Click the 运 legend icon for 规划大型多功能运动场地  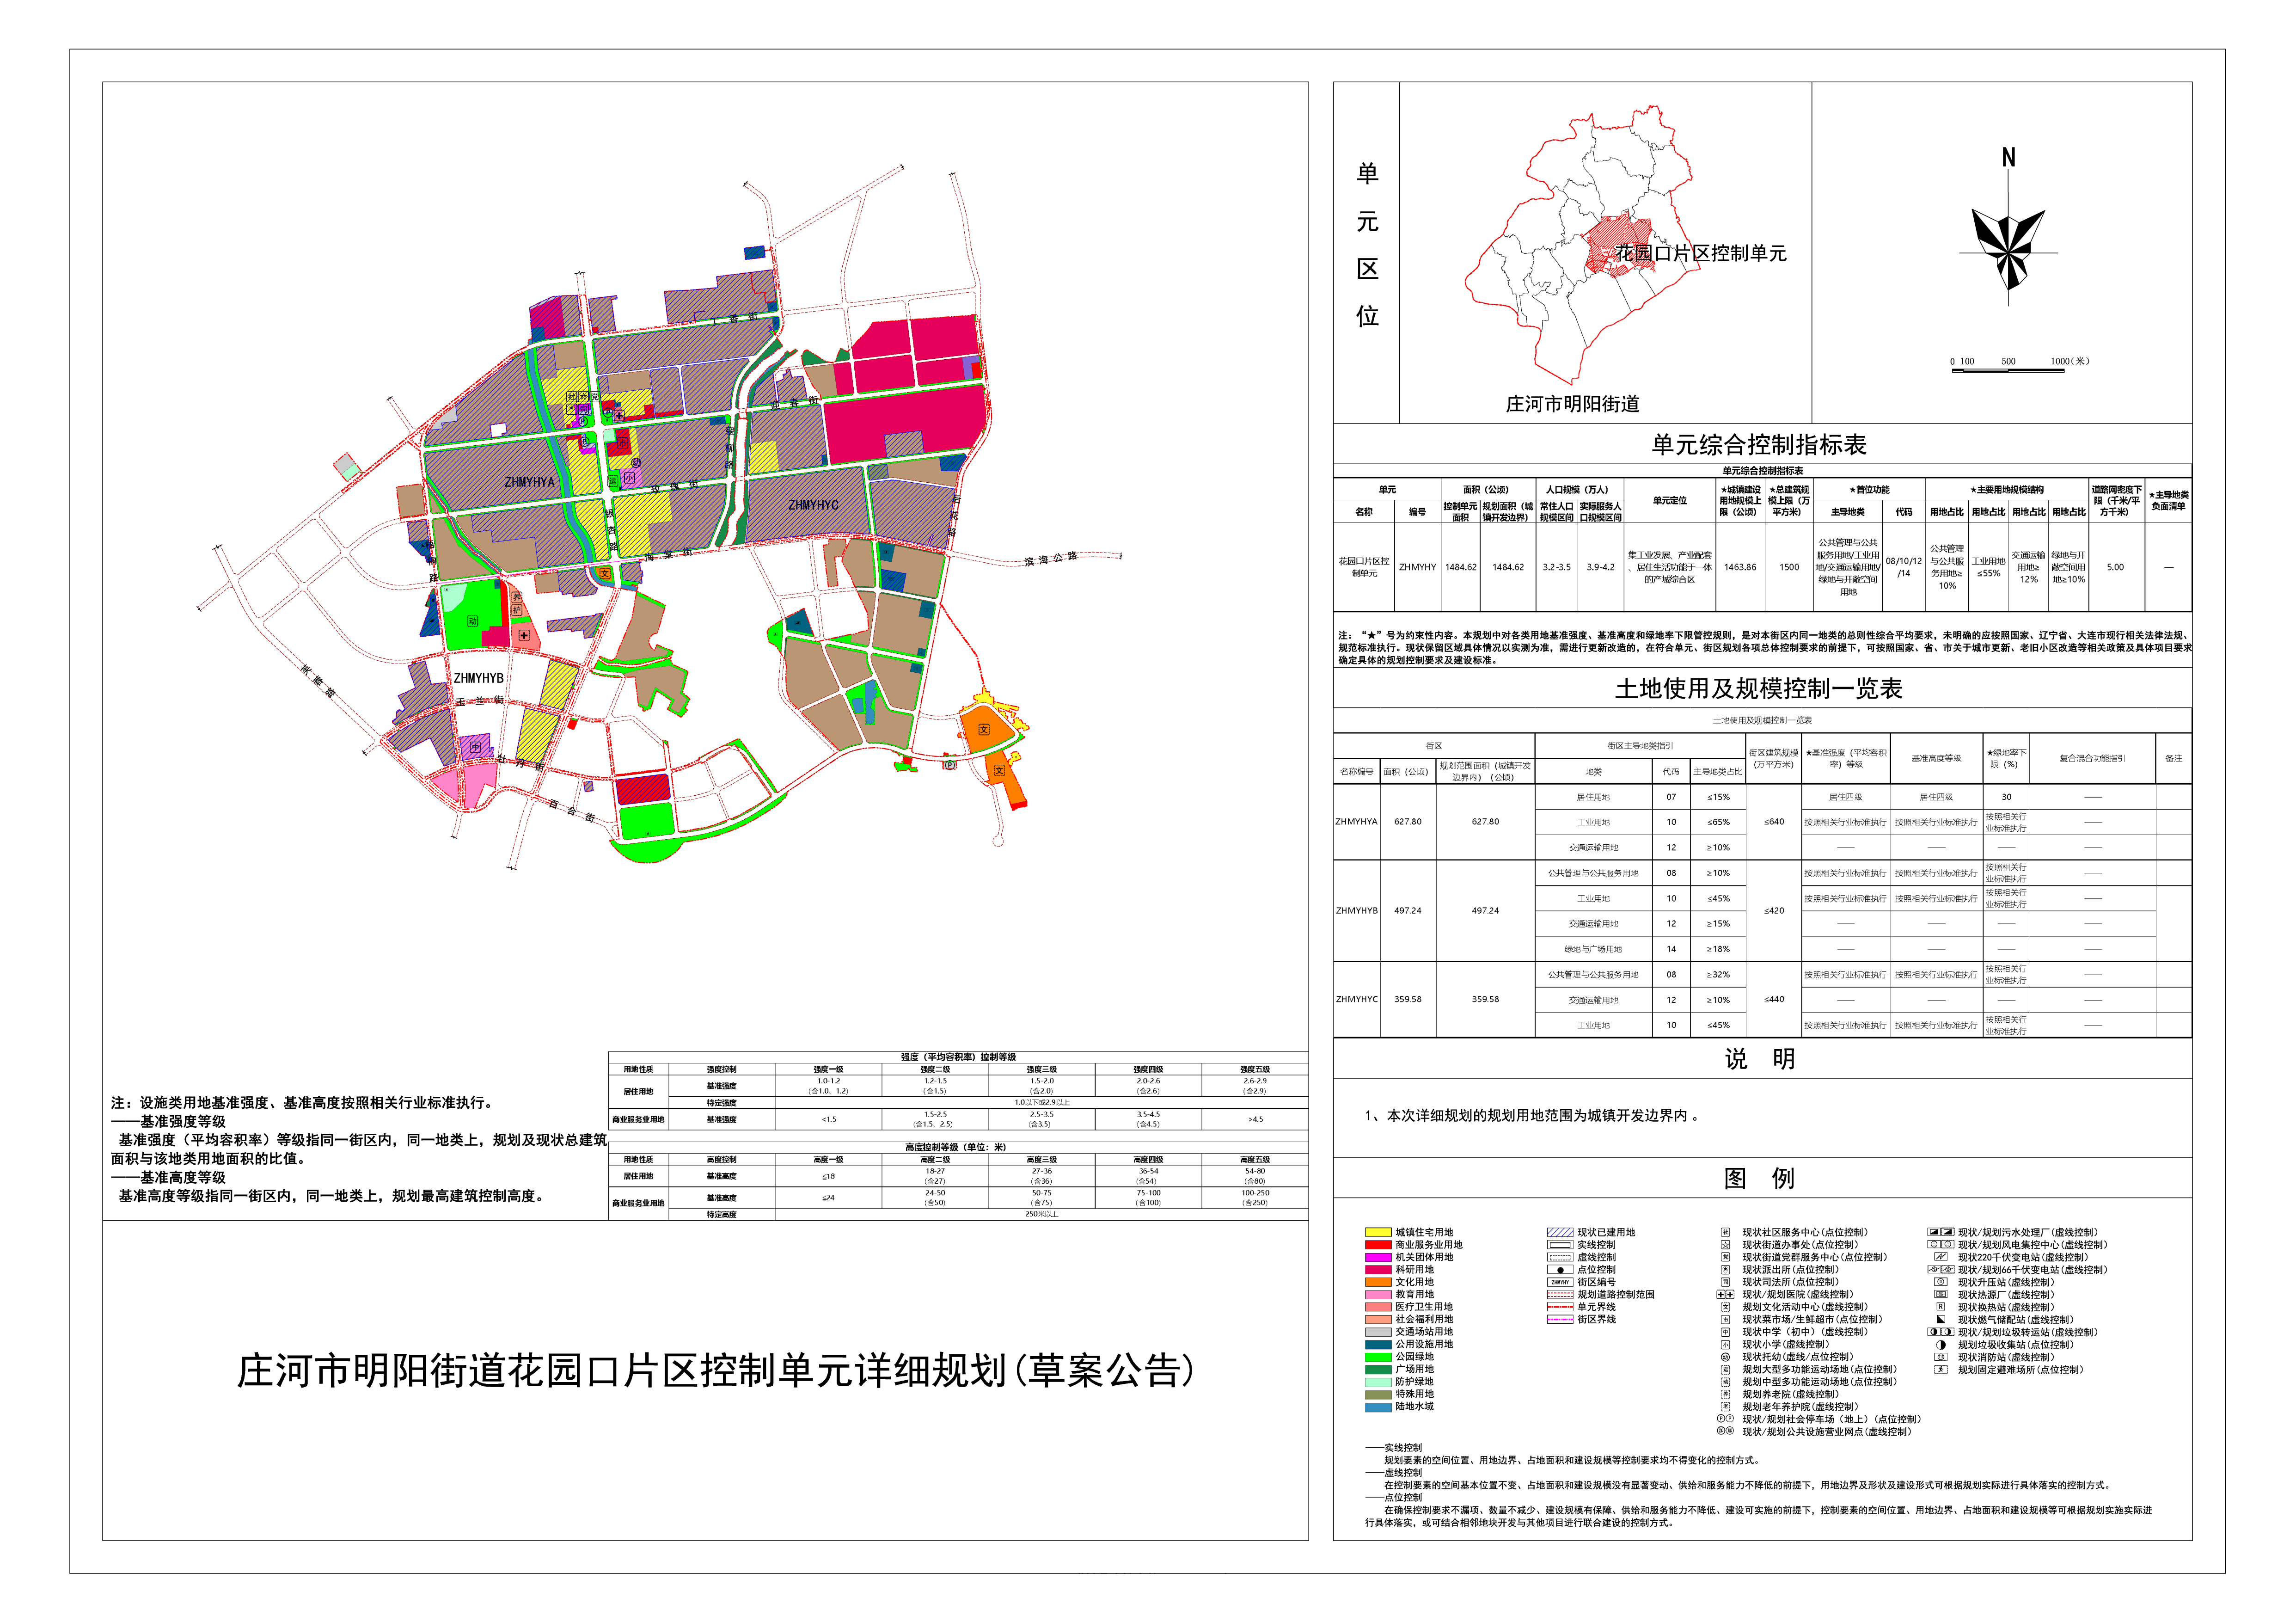pyautogui.click(x=1725, y=1369)
